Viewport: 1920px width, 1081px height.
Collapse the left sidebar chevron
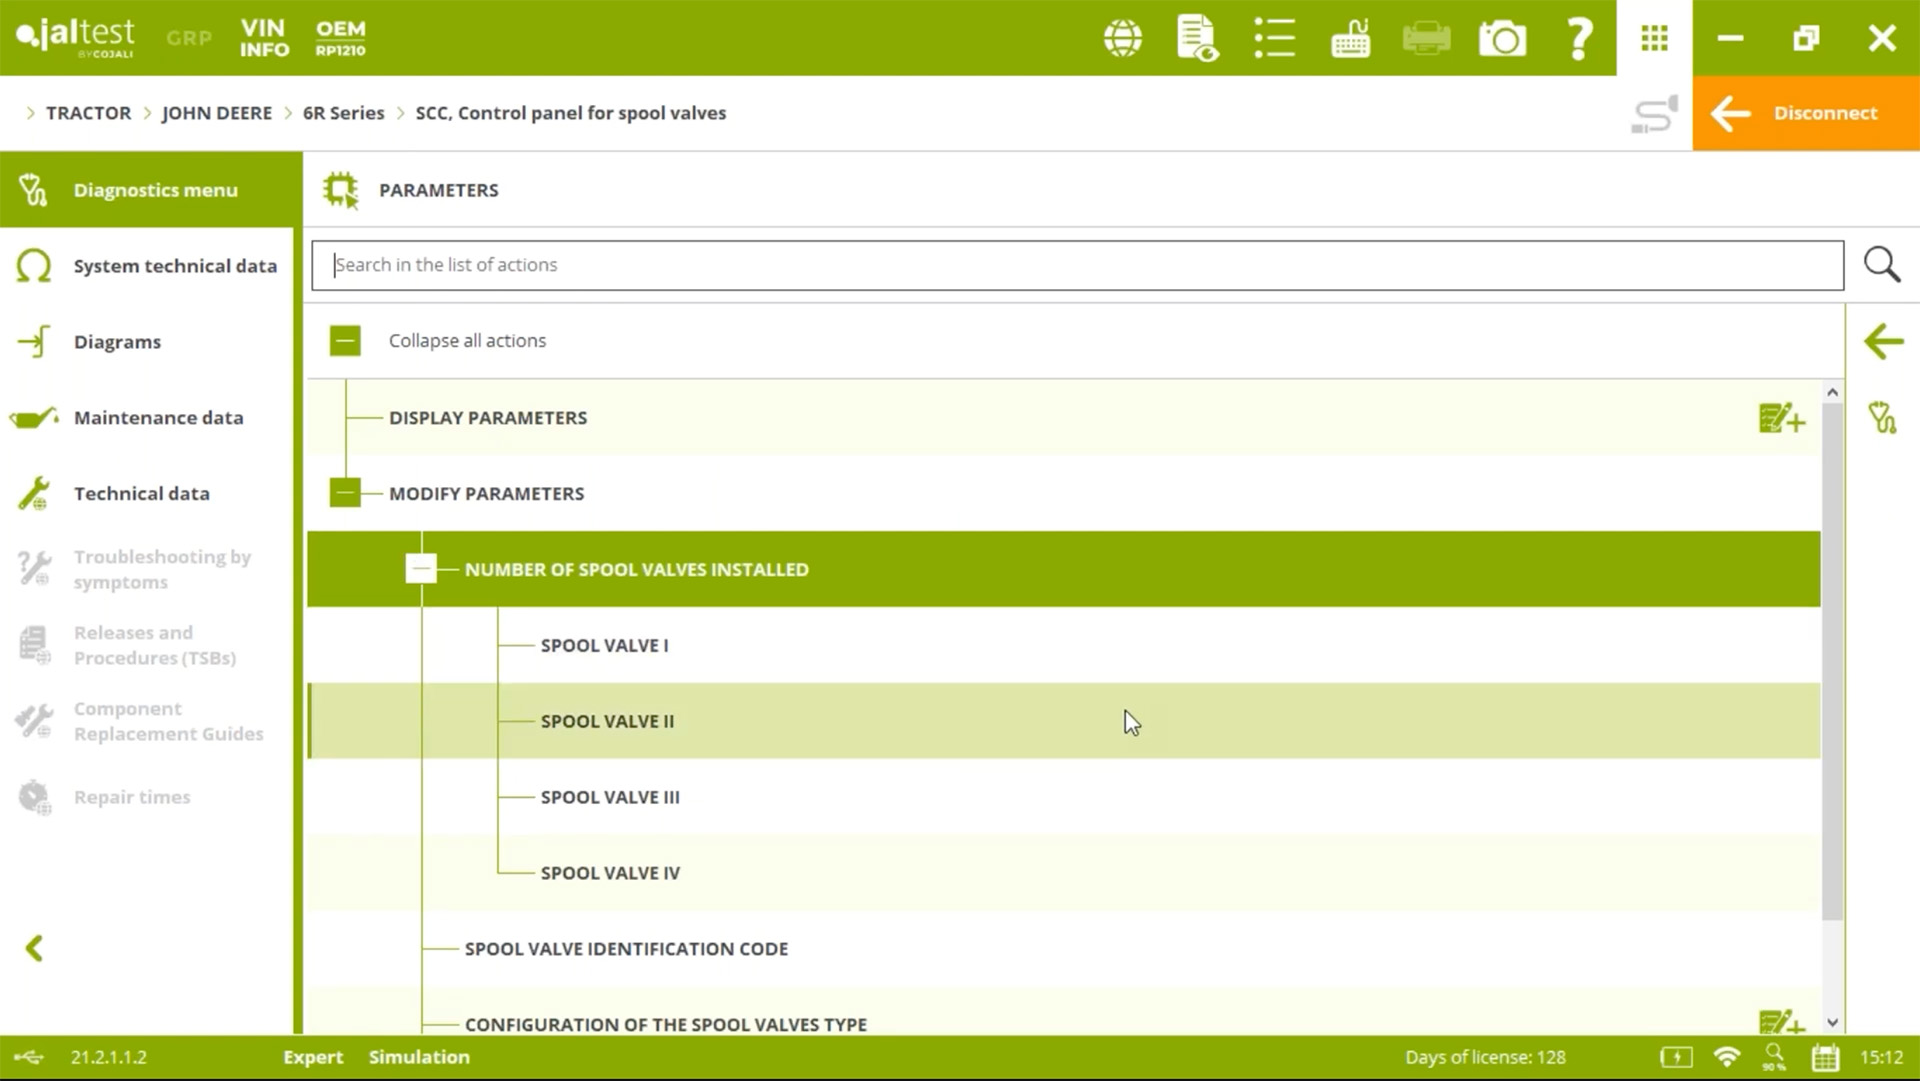pyautogui.click(x=35, y=948)
